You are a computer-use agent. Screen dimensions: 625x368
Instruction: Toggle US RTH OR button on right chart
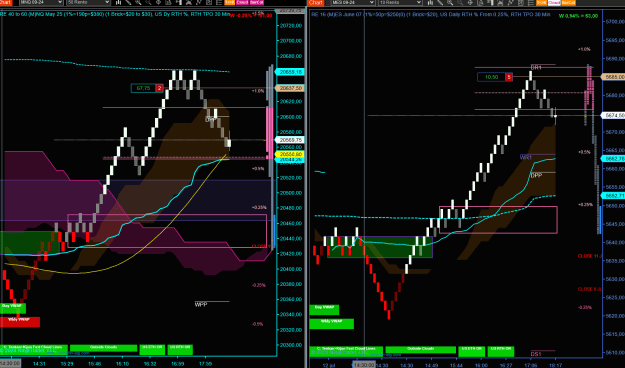click(501, 351)
